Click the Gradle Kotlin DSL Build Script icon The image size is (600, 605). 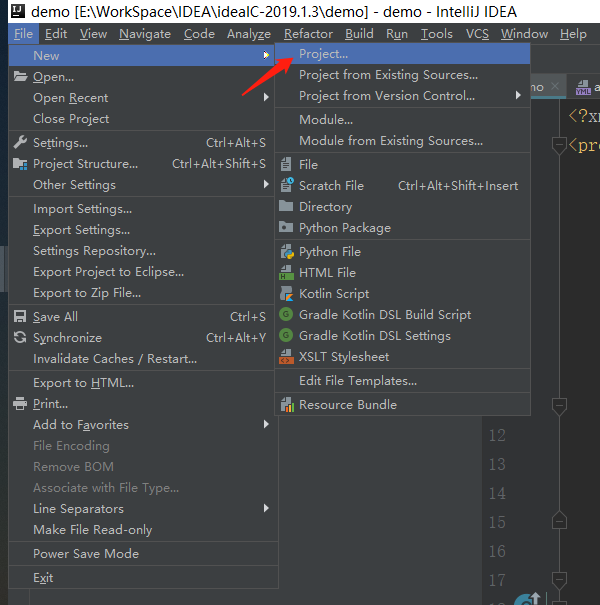click(286, 314)
